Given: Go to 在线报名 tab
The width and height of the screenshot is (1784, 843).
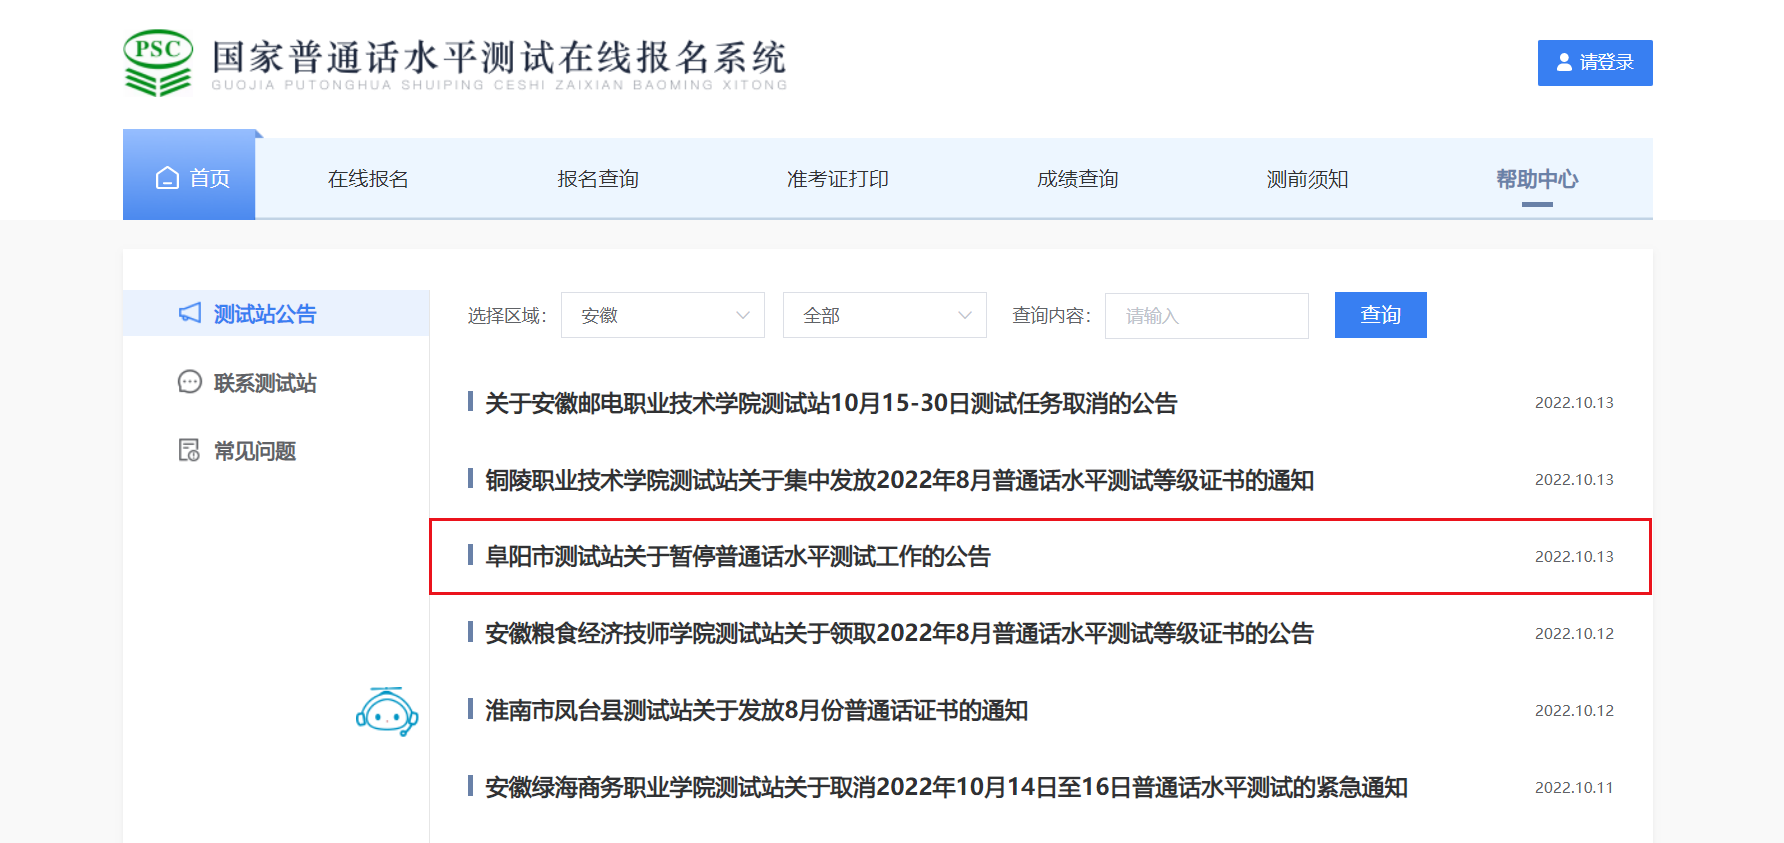Looking at the screenshot, I should (368, 179).
